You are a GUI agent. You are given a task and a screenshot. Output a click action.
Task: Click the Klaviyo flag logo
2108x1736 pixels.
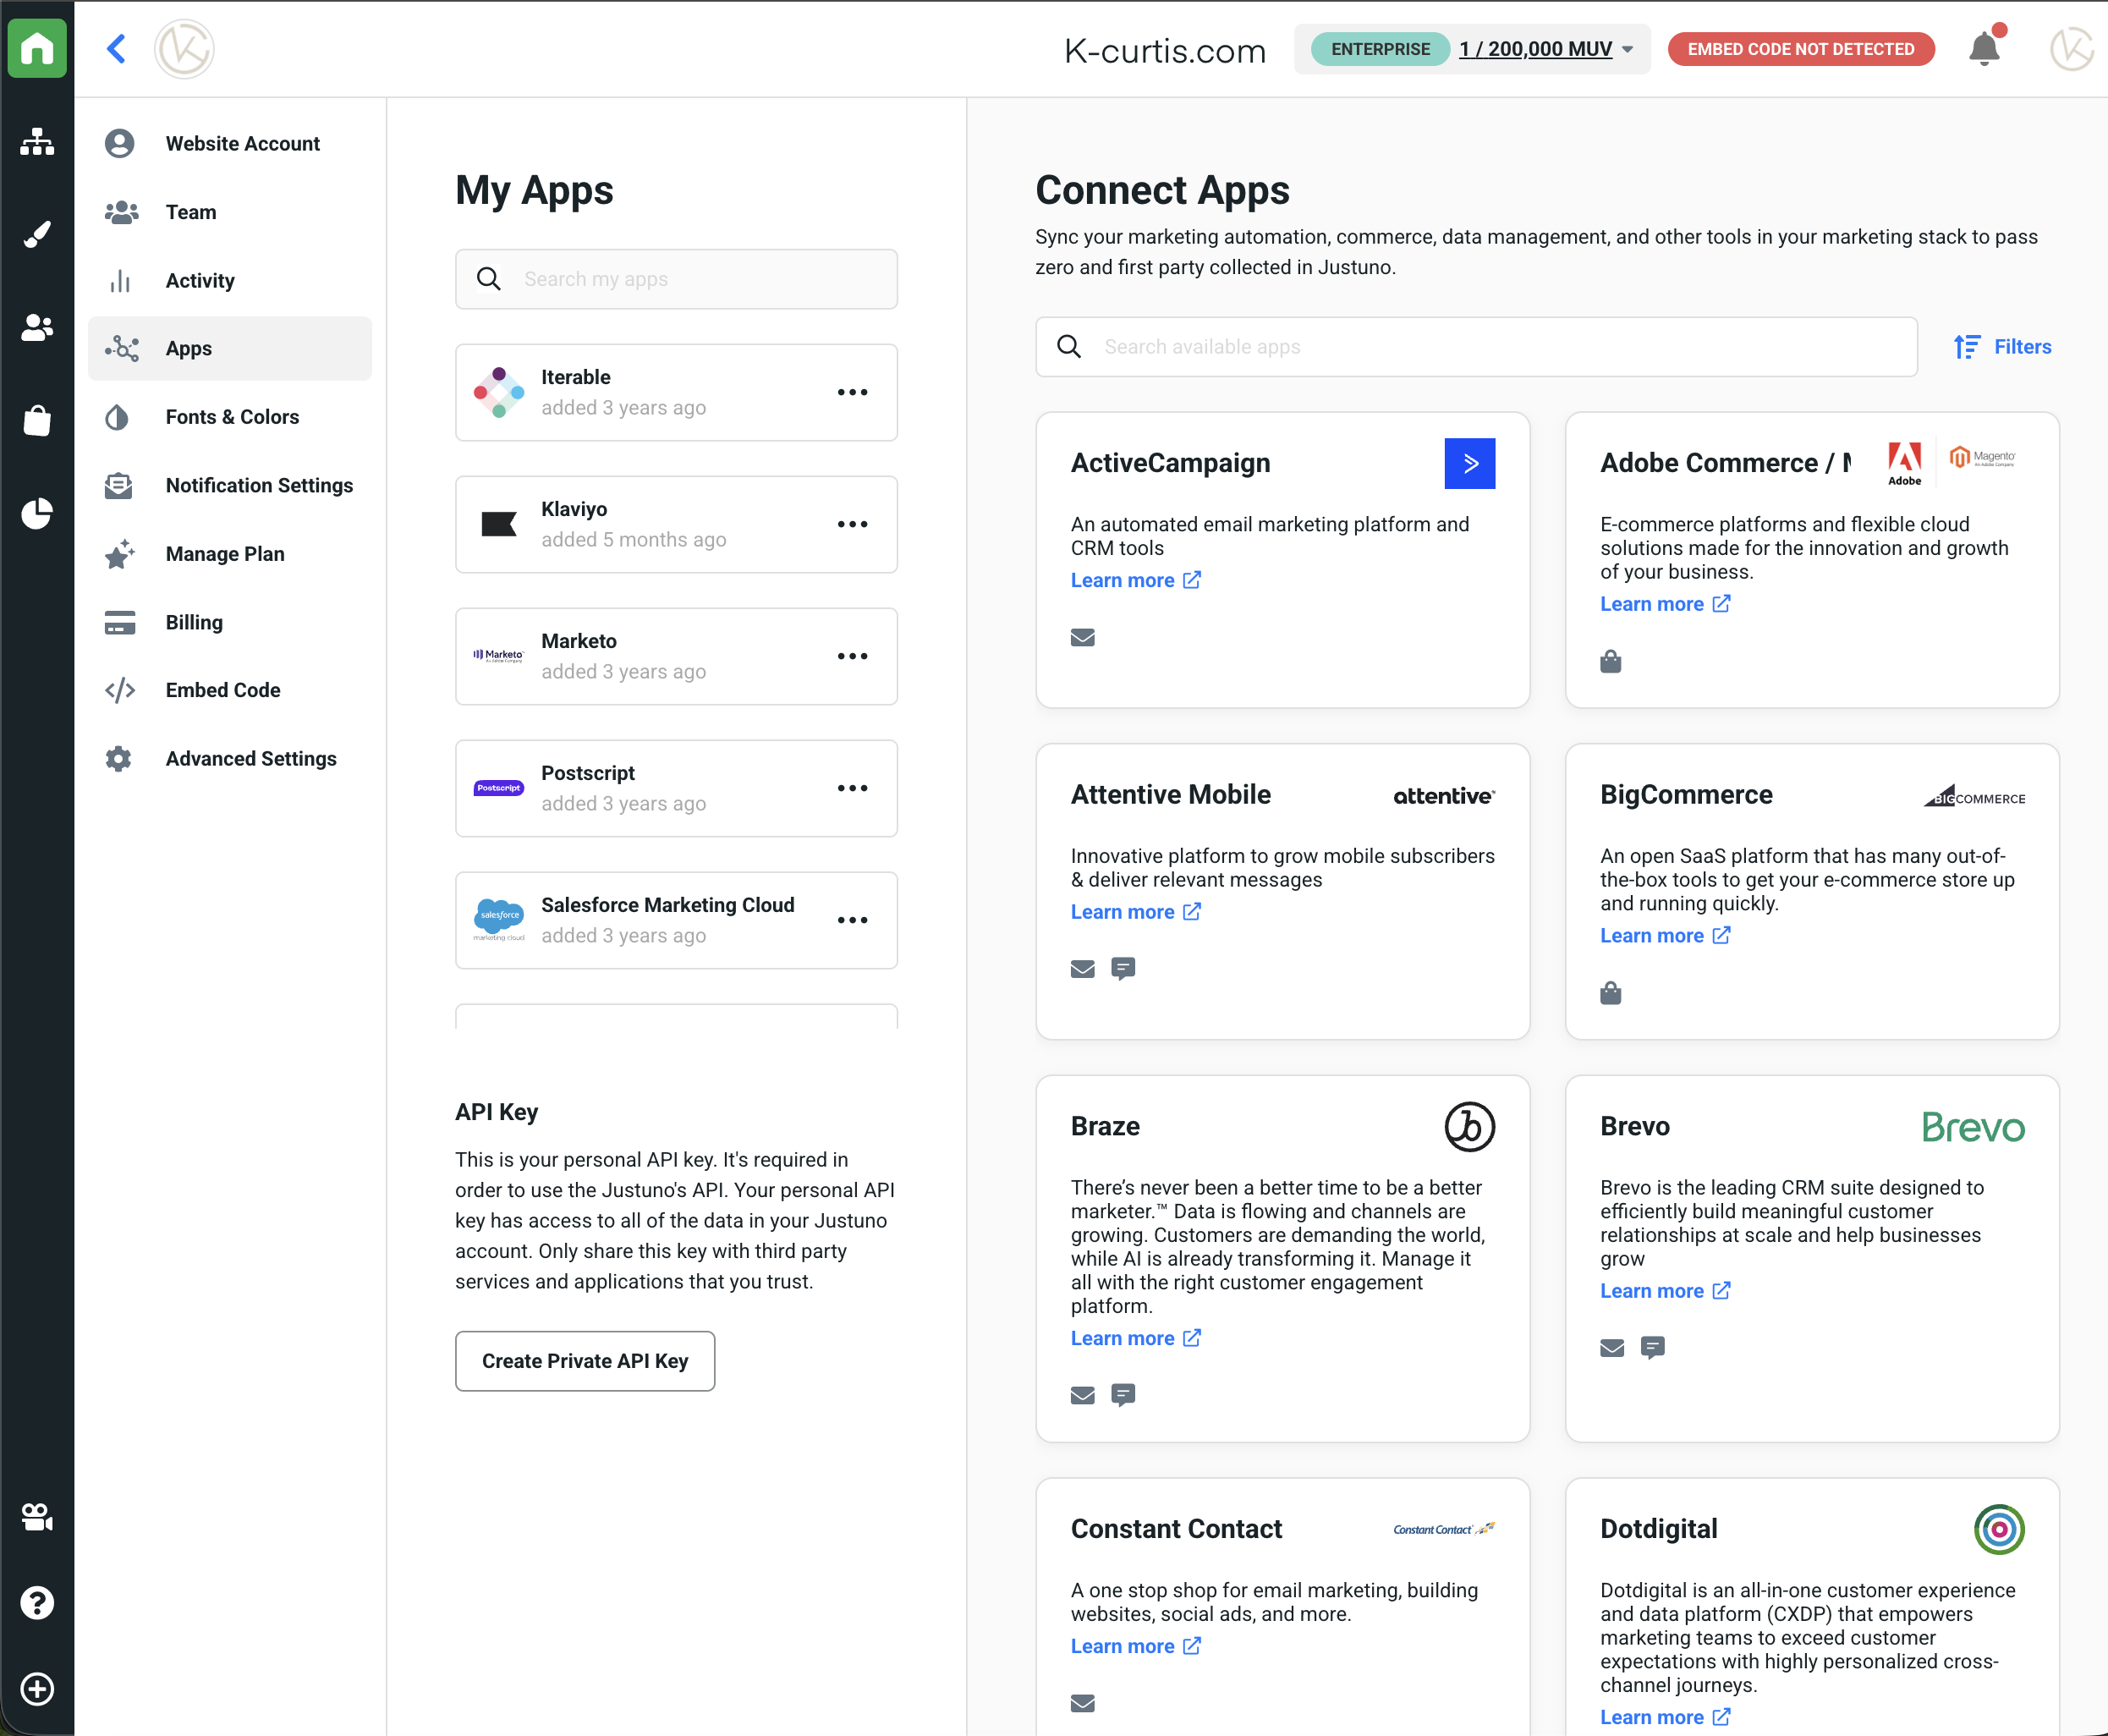(x=499, y=524)
